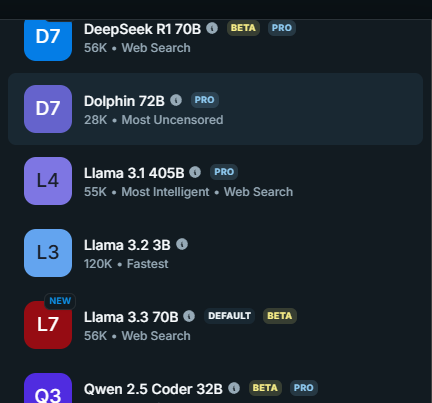Open info icon beside Llama 3.3 70B
Screen dimensions: 432x403
tap(189, 316)
